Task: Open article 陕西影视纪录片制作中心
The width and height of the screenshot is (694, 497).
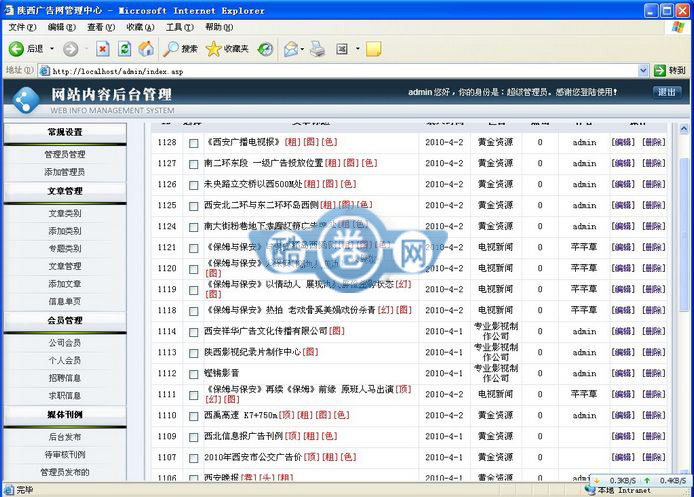Action: [252, 352]
